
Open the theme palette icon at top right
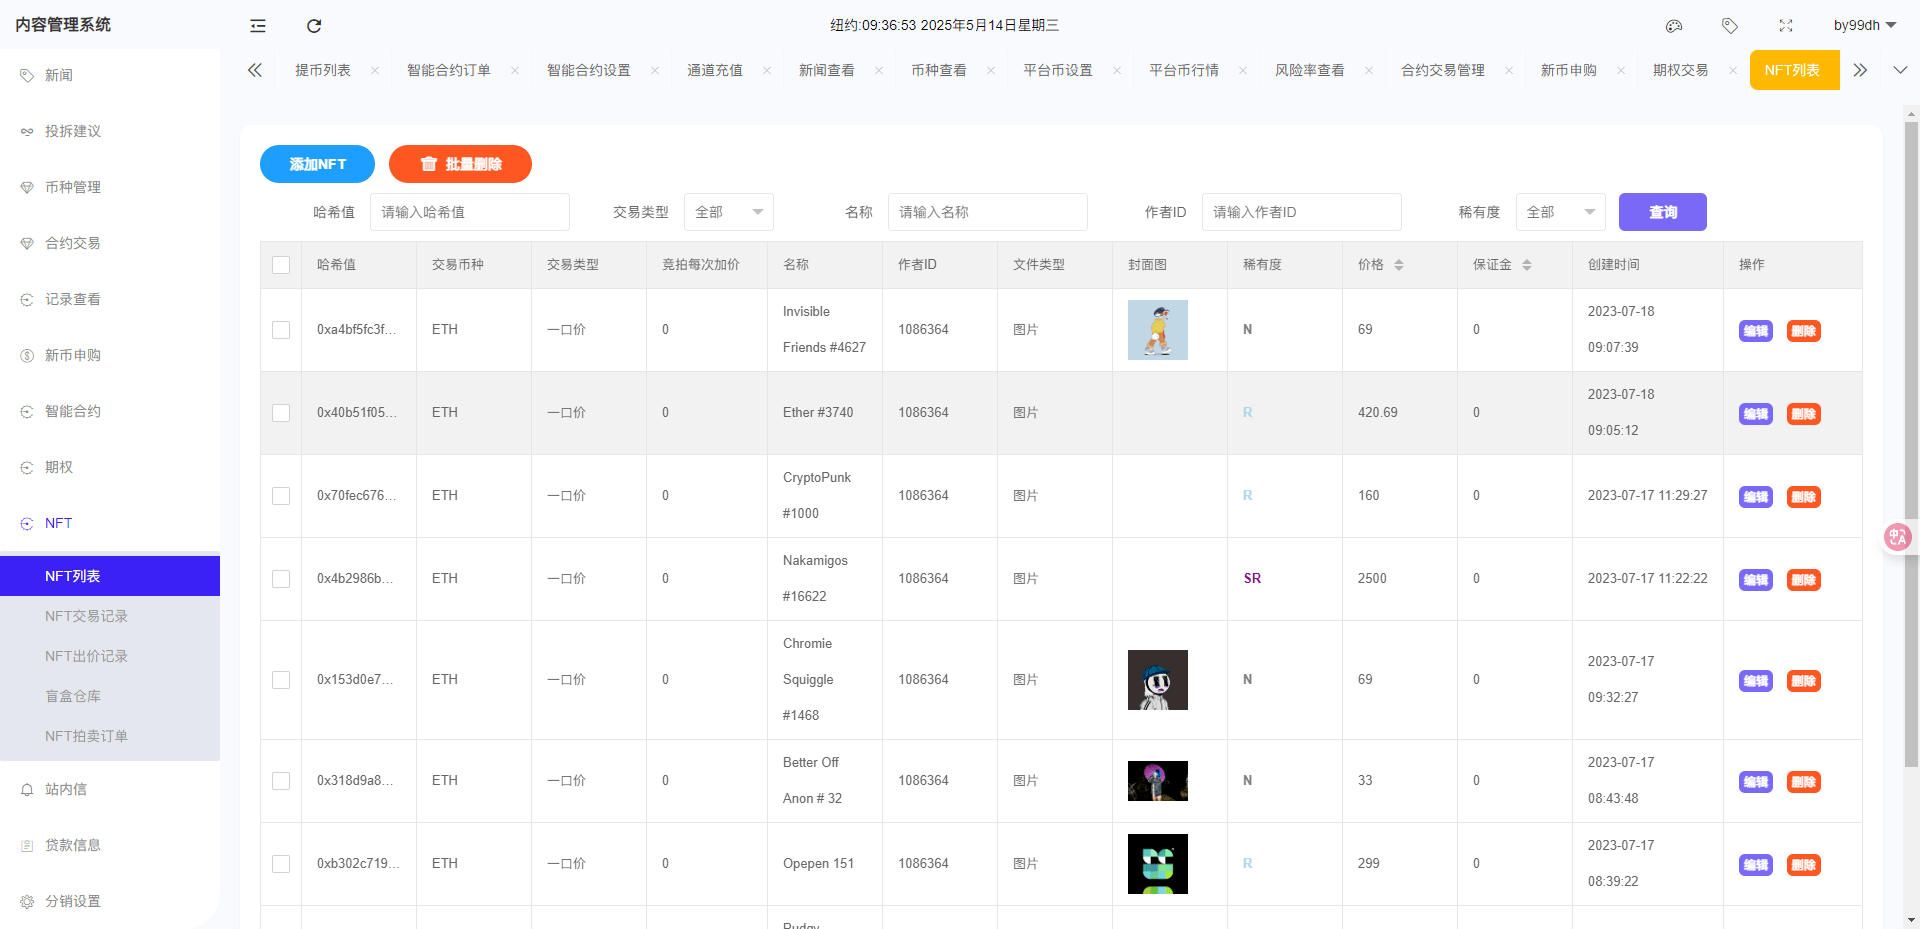pos(1674,25)
